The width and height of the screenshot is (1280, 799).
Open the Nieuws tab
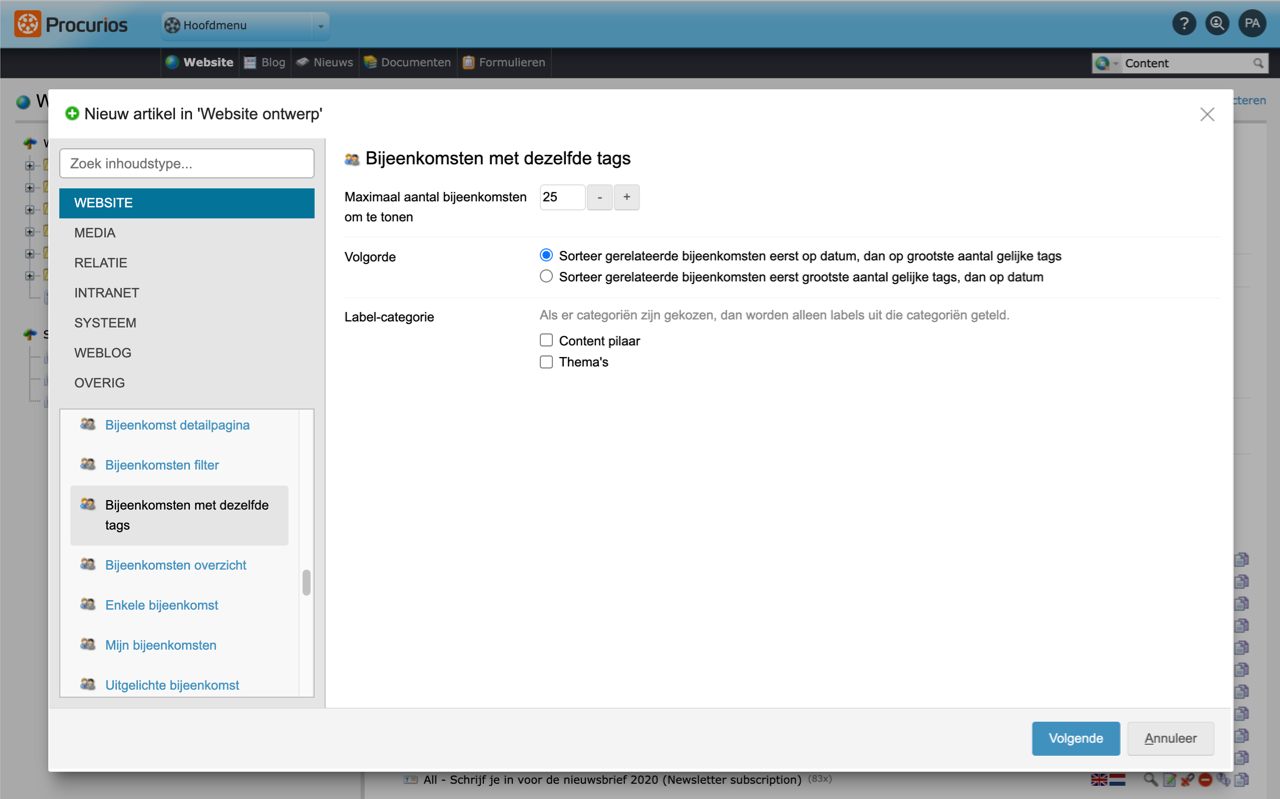pyautogui.click(x=324, y=62)
